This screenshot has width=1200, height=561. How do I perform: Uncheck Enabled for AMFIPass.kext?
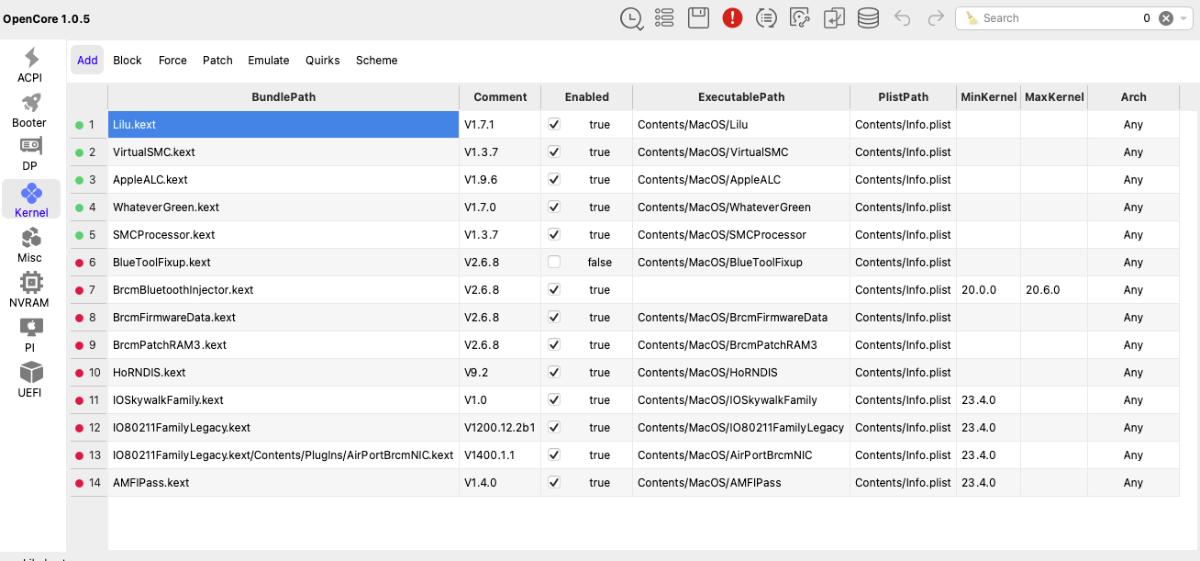[554, 482]
